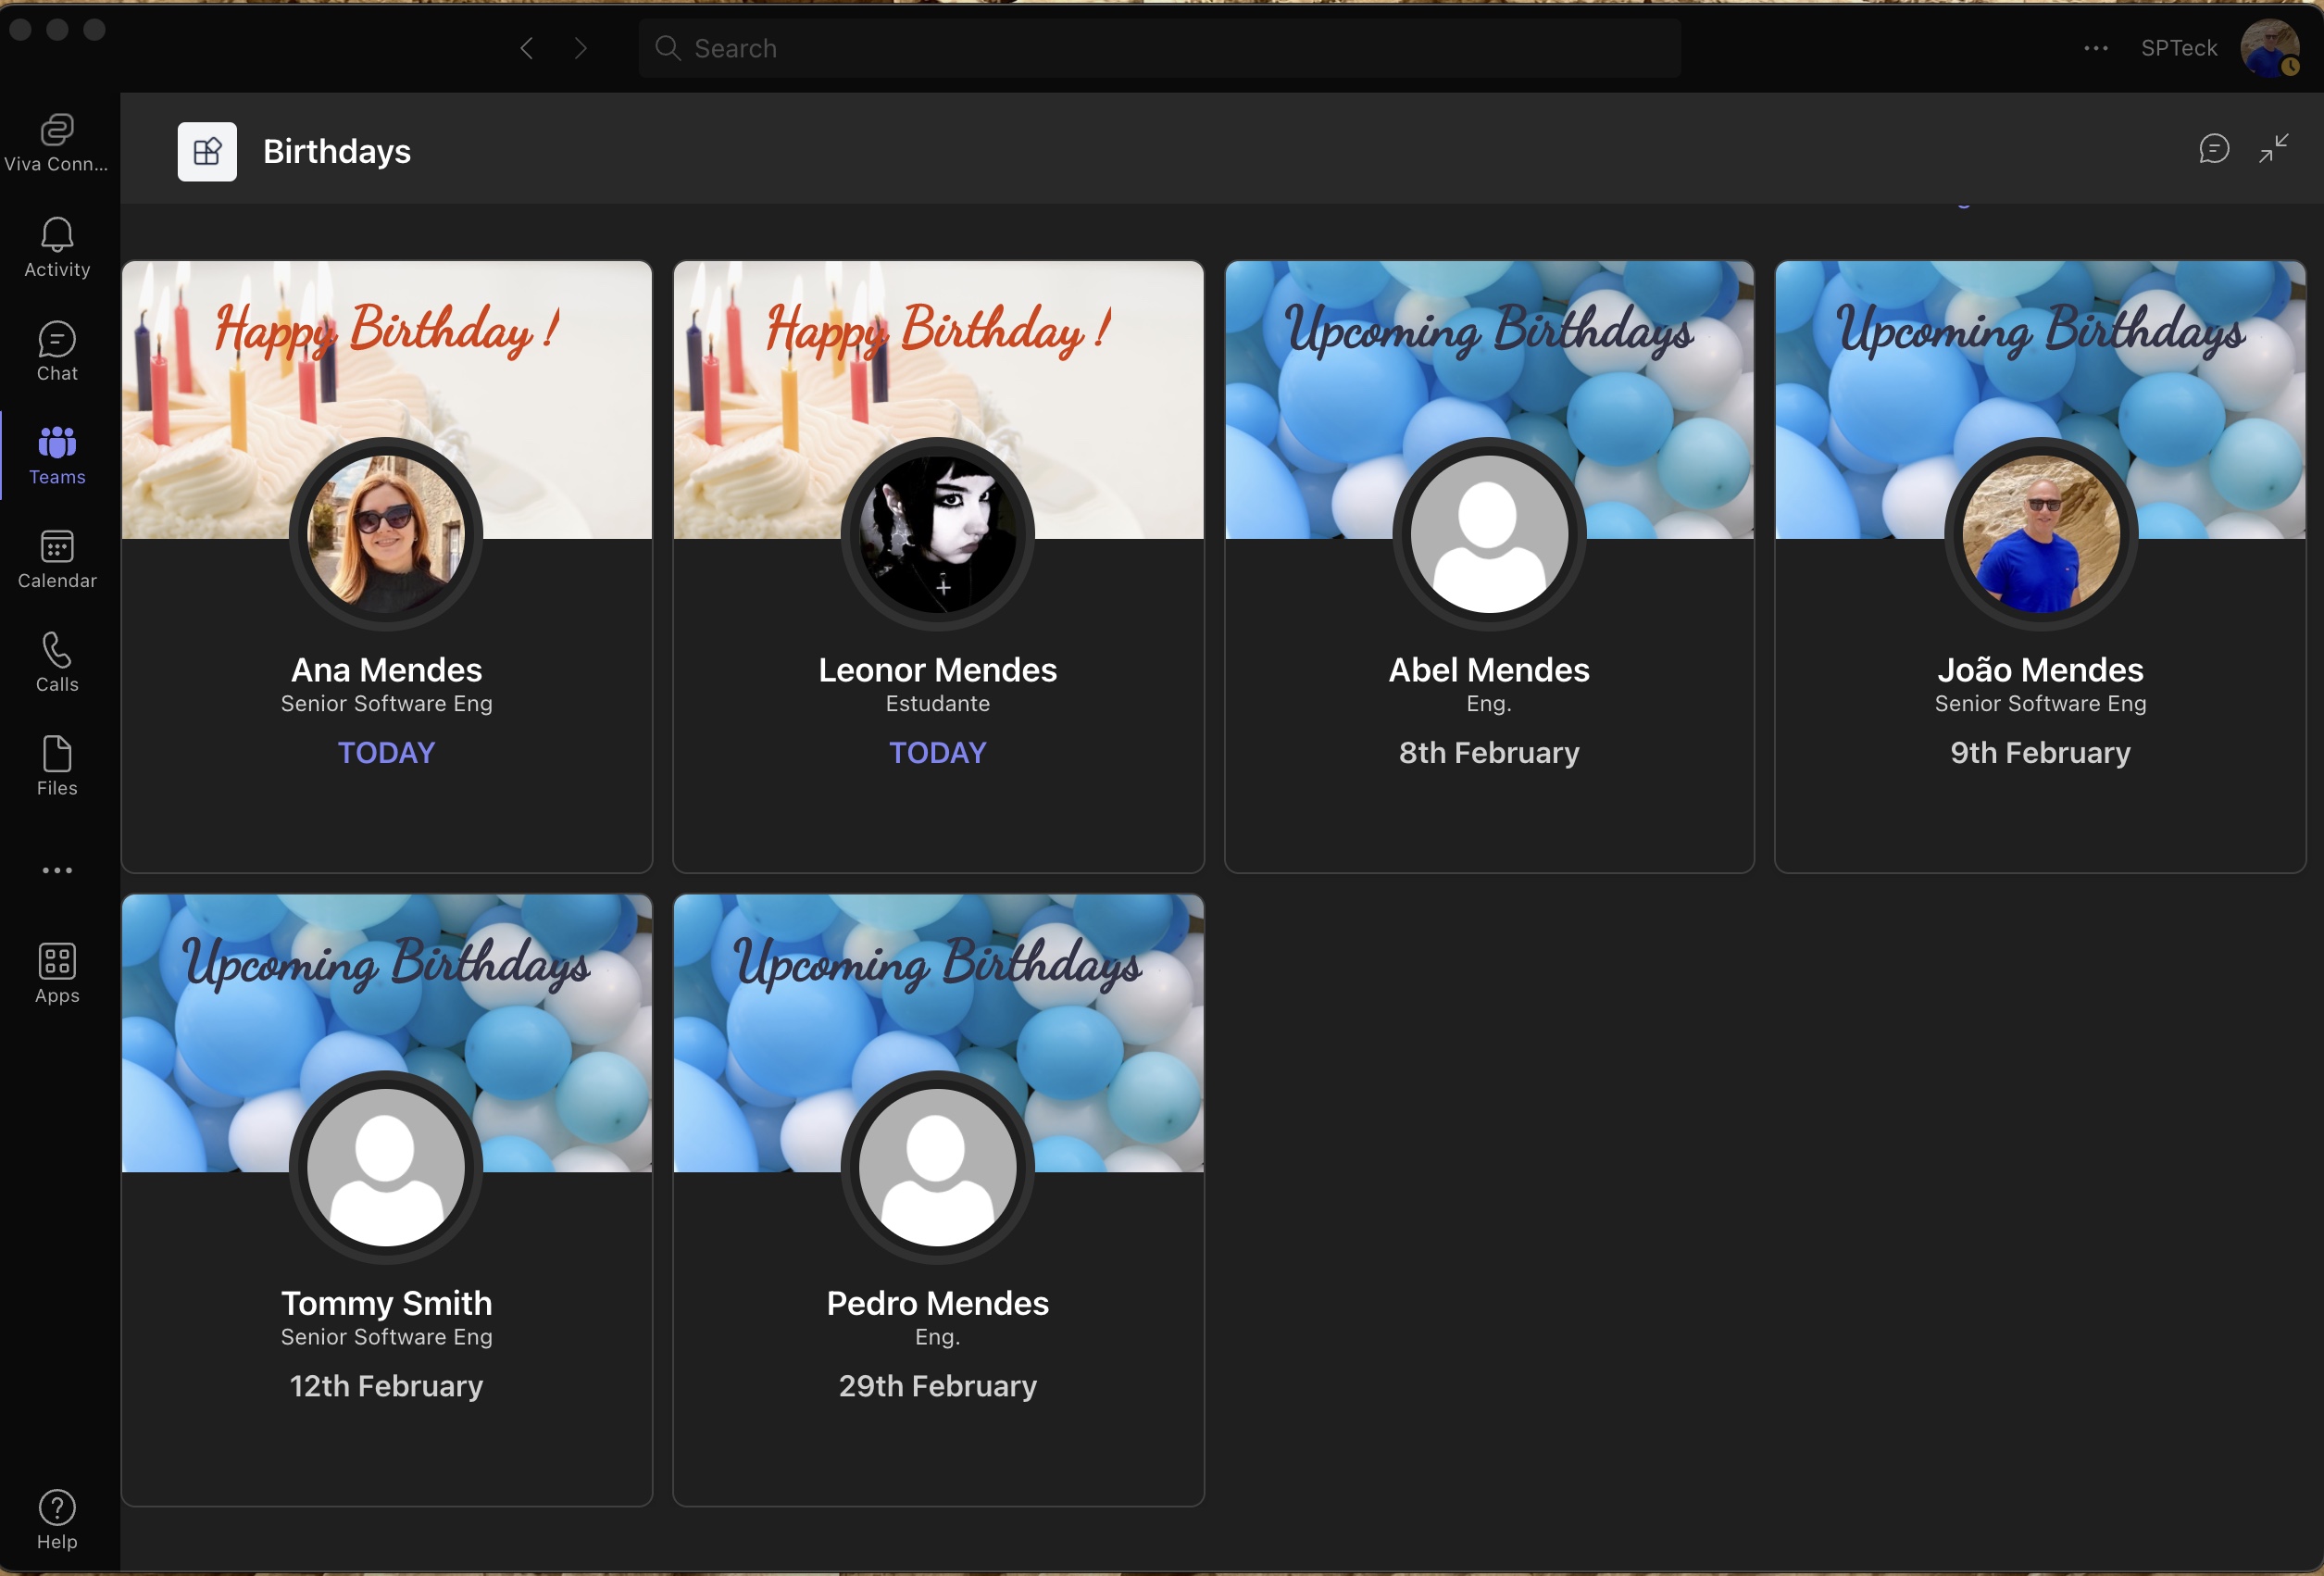This screenshot has height=1576, width=2324.
Task: Click the 8th February date
Action: pos(1489,752)
